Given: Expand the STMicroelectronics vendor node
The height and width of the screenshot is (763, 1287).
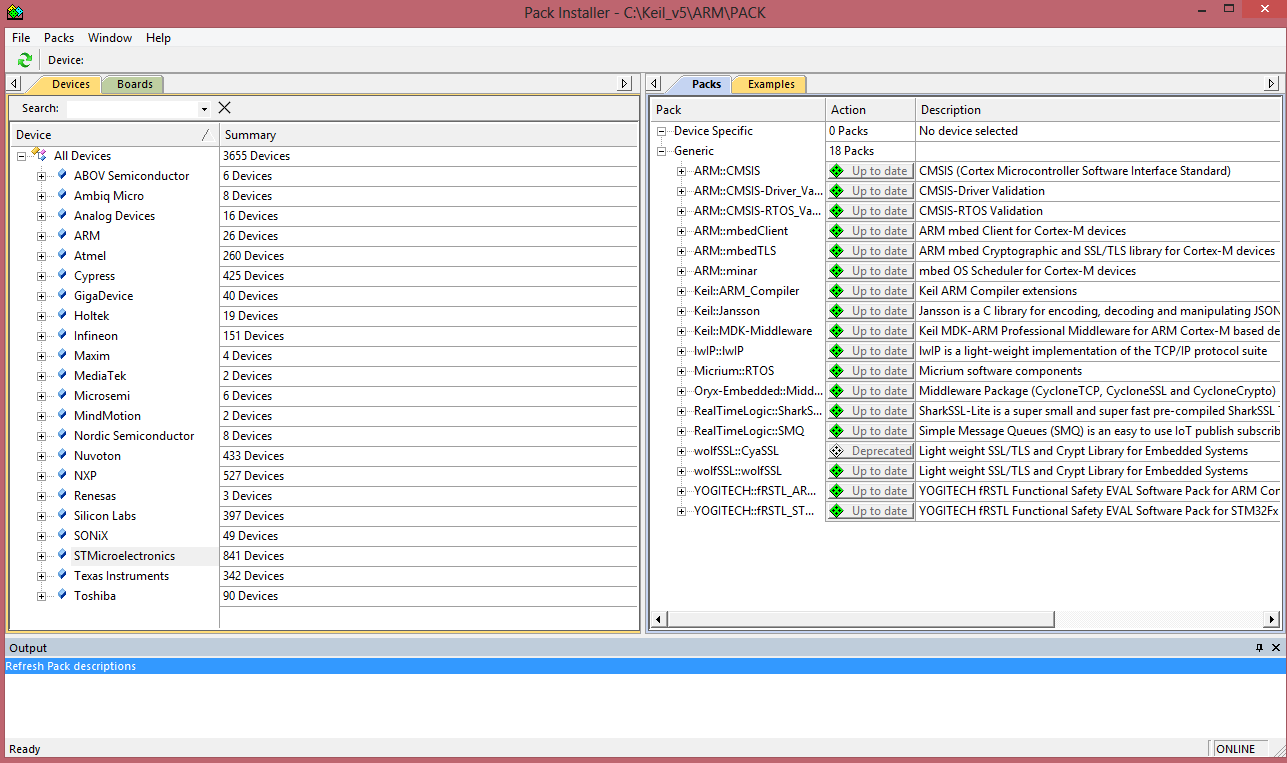Looking at the screenshot, I should click(x=42, y=556).
